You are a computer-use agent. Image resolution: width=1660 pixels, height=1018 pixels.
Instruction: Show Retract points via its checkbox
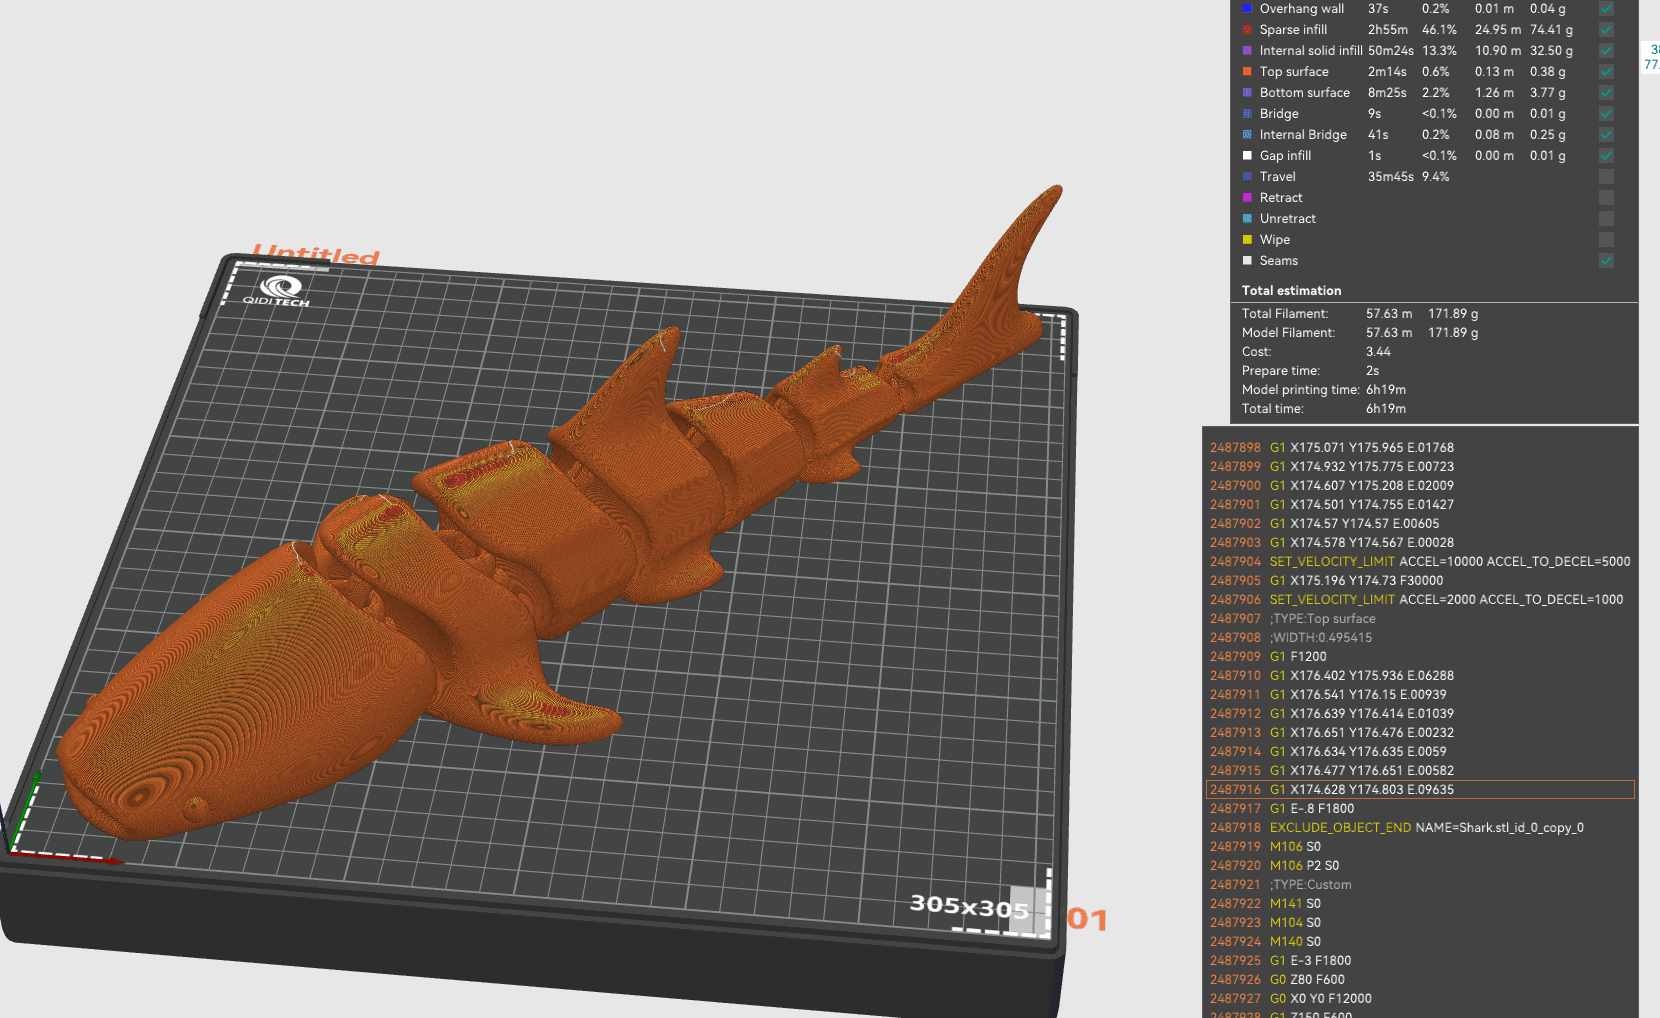click(x=1606, y=198)
